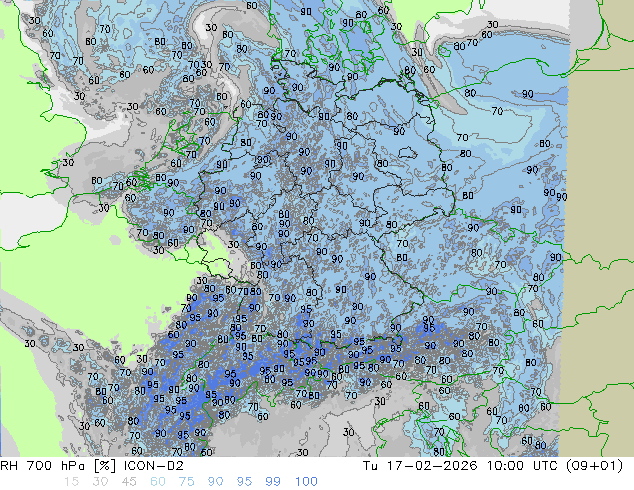Click the '45' value in the legend
The image size is (634, 490).
coord(129,482)
